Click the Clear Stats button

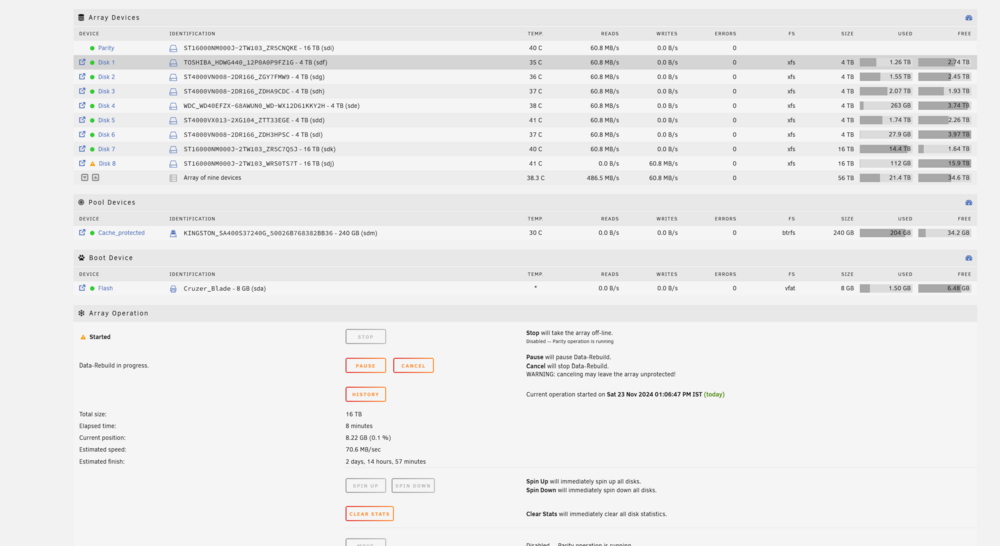pyautogui.click(x=369, y=513)
